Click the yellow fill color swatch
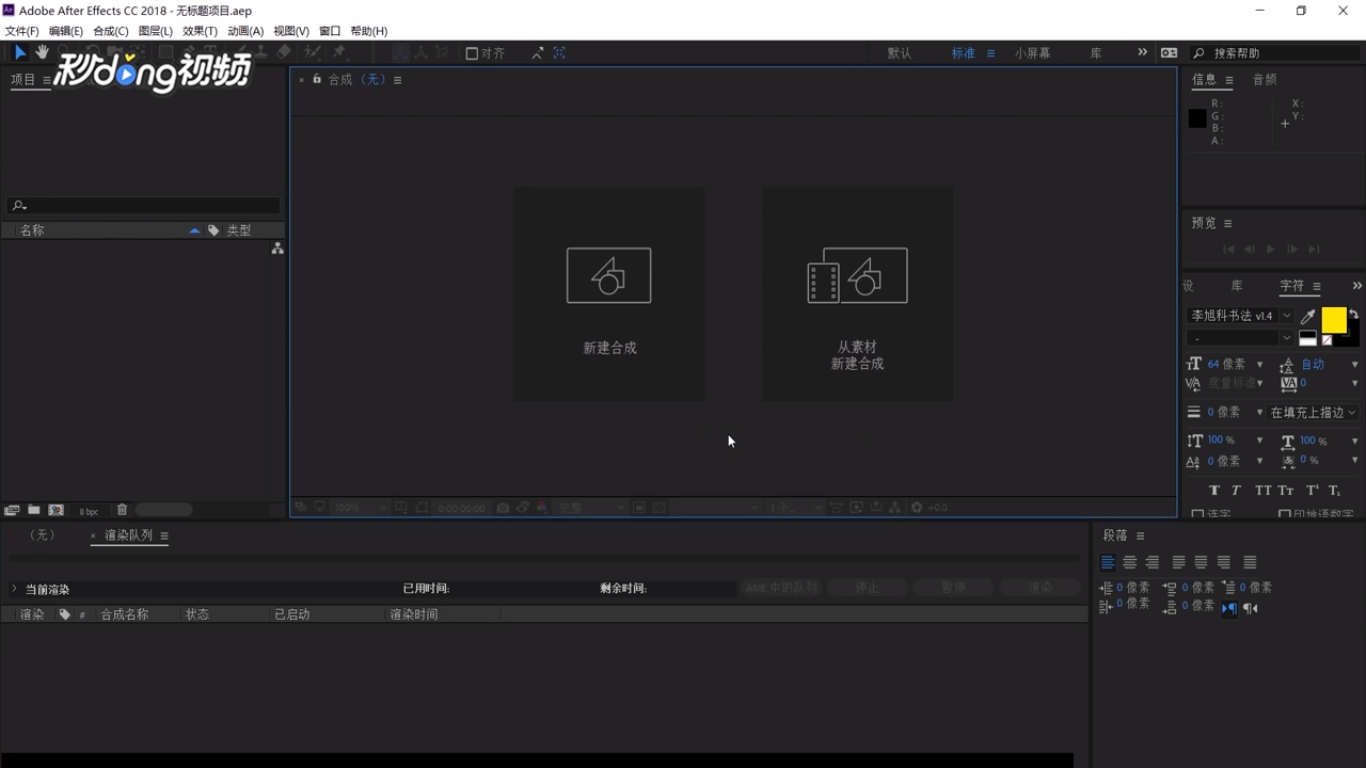The height and width of the screenshot is (768, 1366). pyautogui.click(x=1334, y=320)
